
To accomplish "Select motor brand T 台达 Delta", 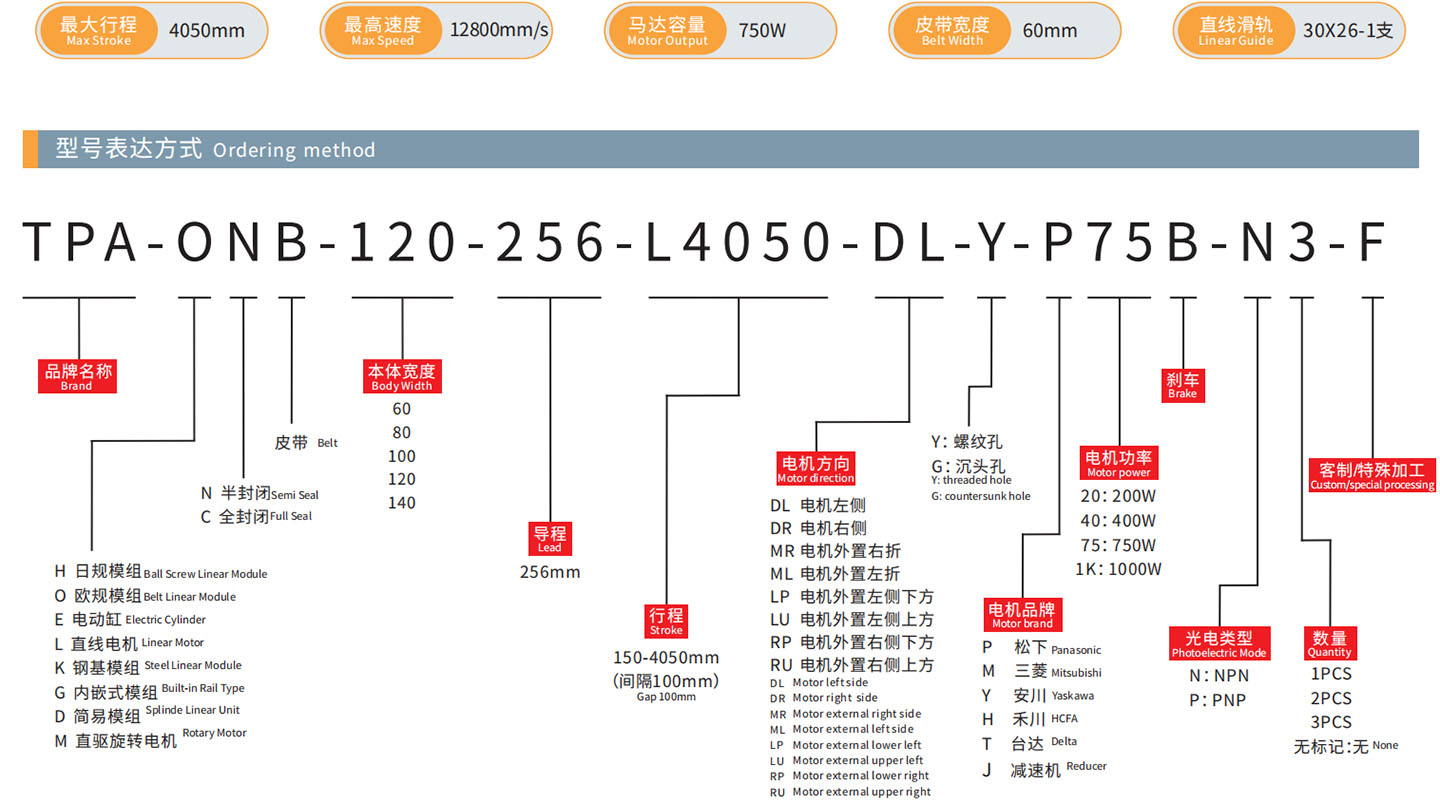I will [1029, 743].
